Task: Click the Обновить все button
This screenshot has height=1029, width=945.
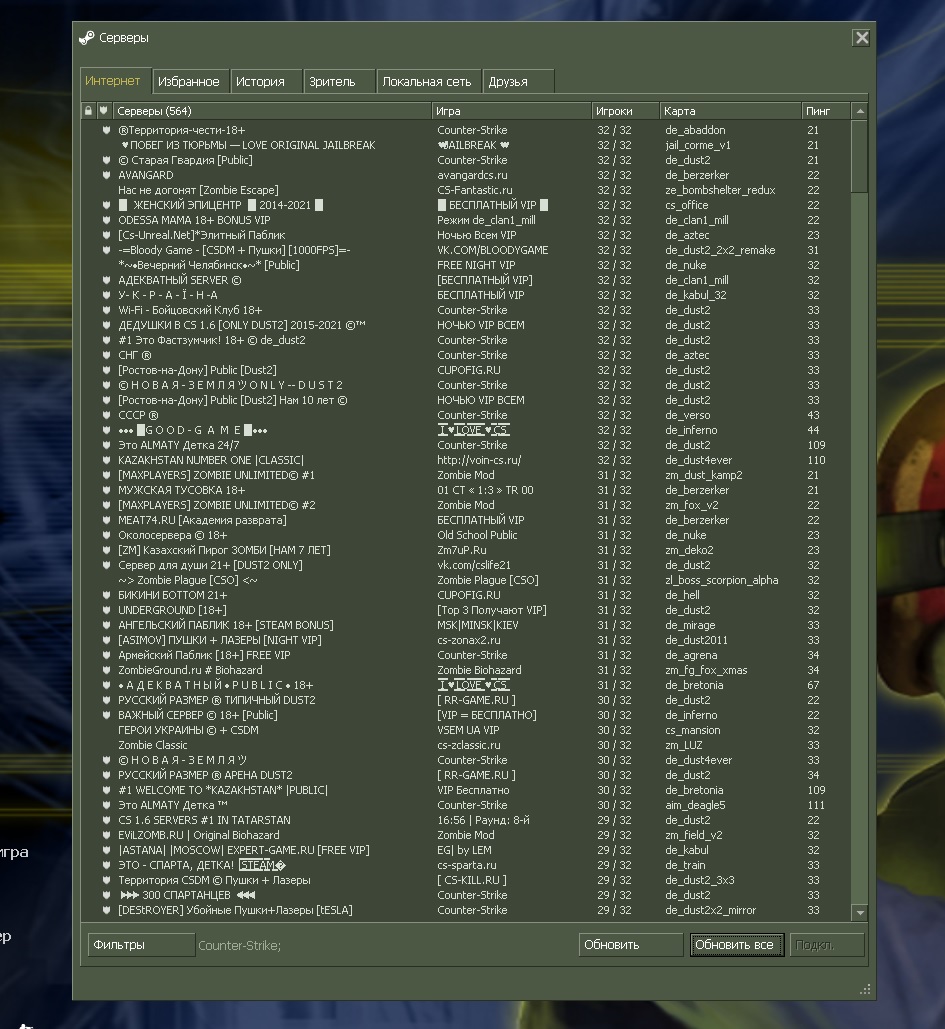Action: (x=736, y=944)
